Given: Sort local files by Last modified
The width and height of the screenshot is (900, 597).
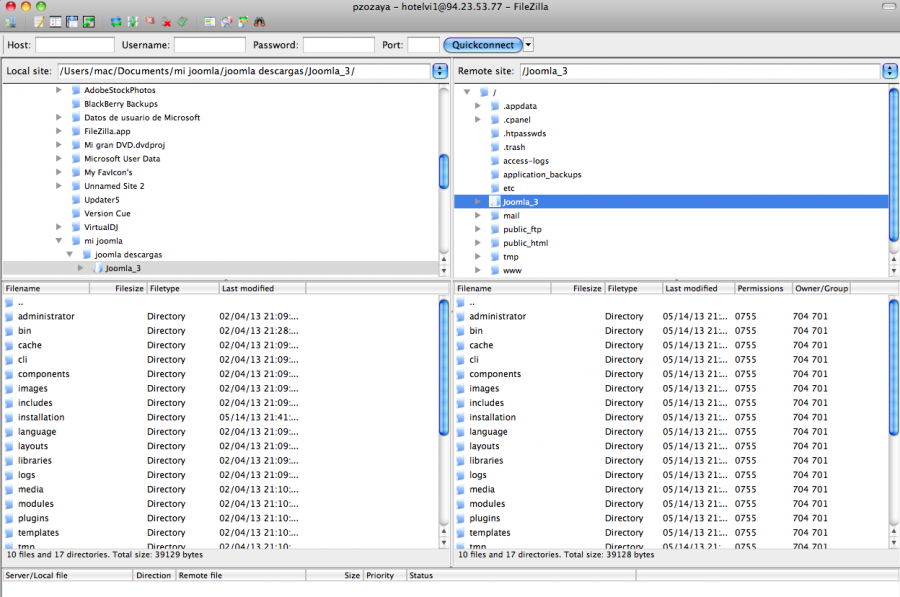Looking at the screenshot, I should [262, 288].
